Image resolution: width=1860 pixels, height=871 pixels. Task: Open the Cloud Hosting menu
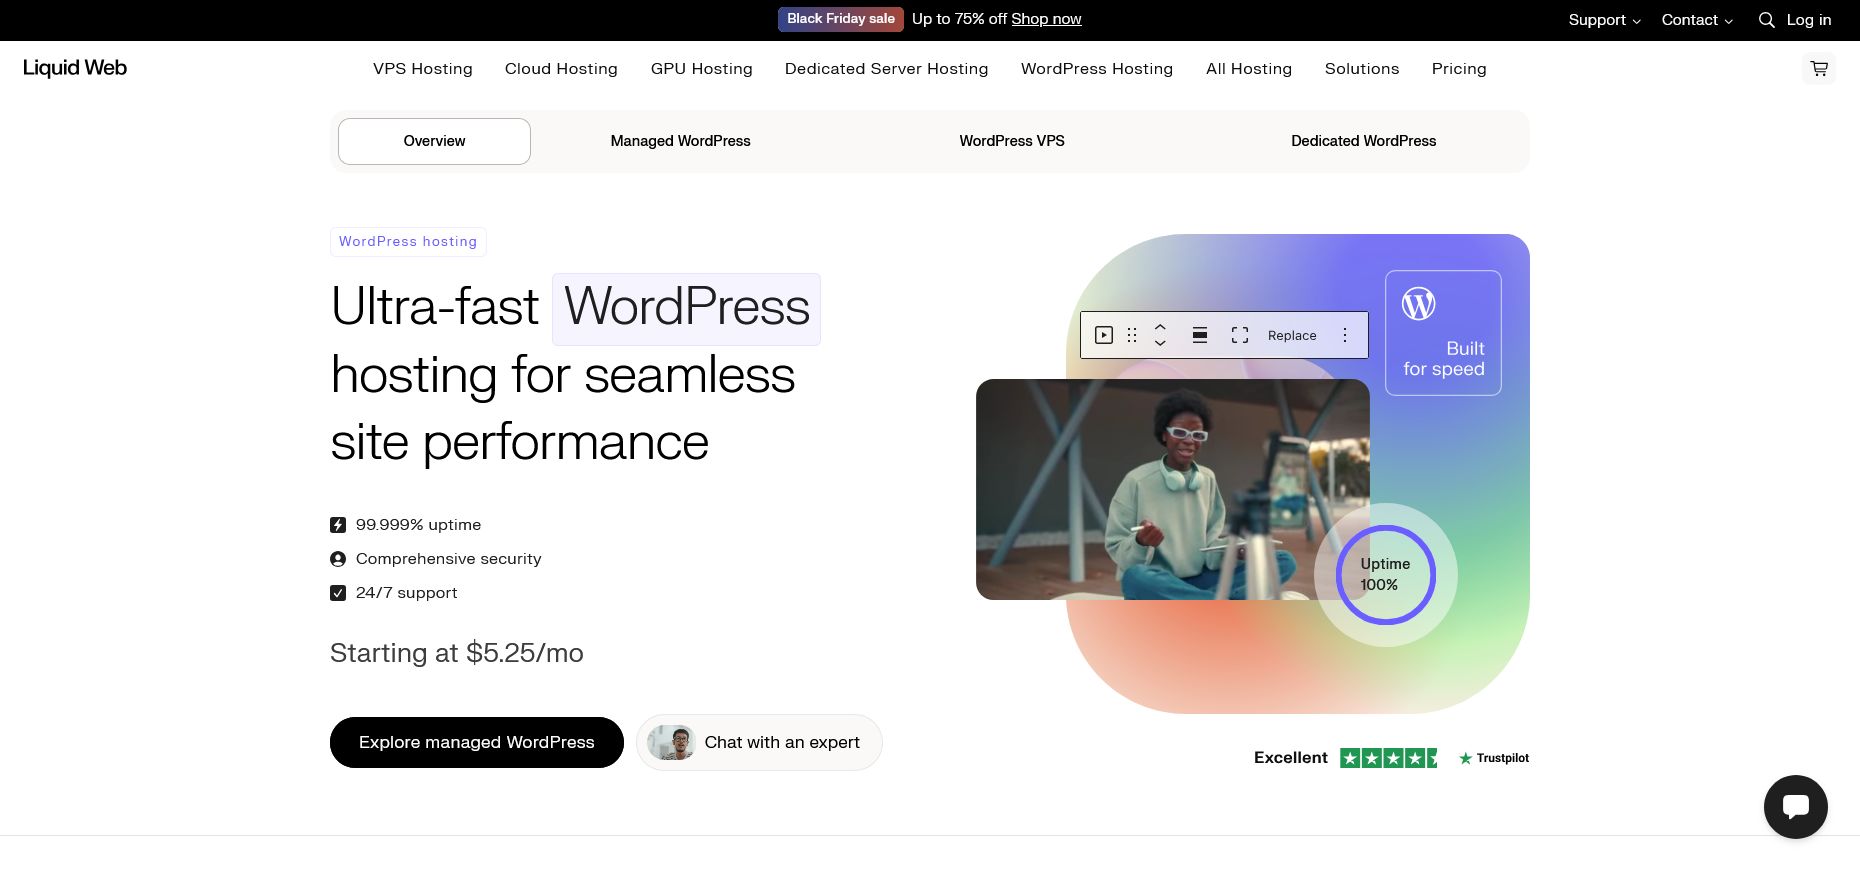coord(561,69)
